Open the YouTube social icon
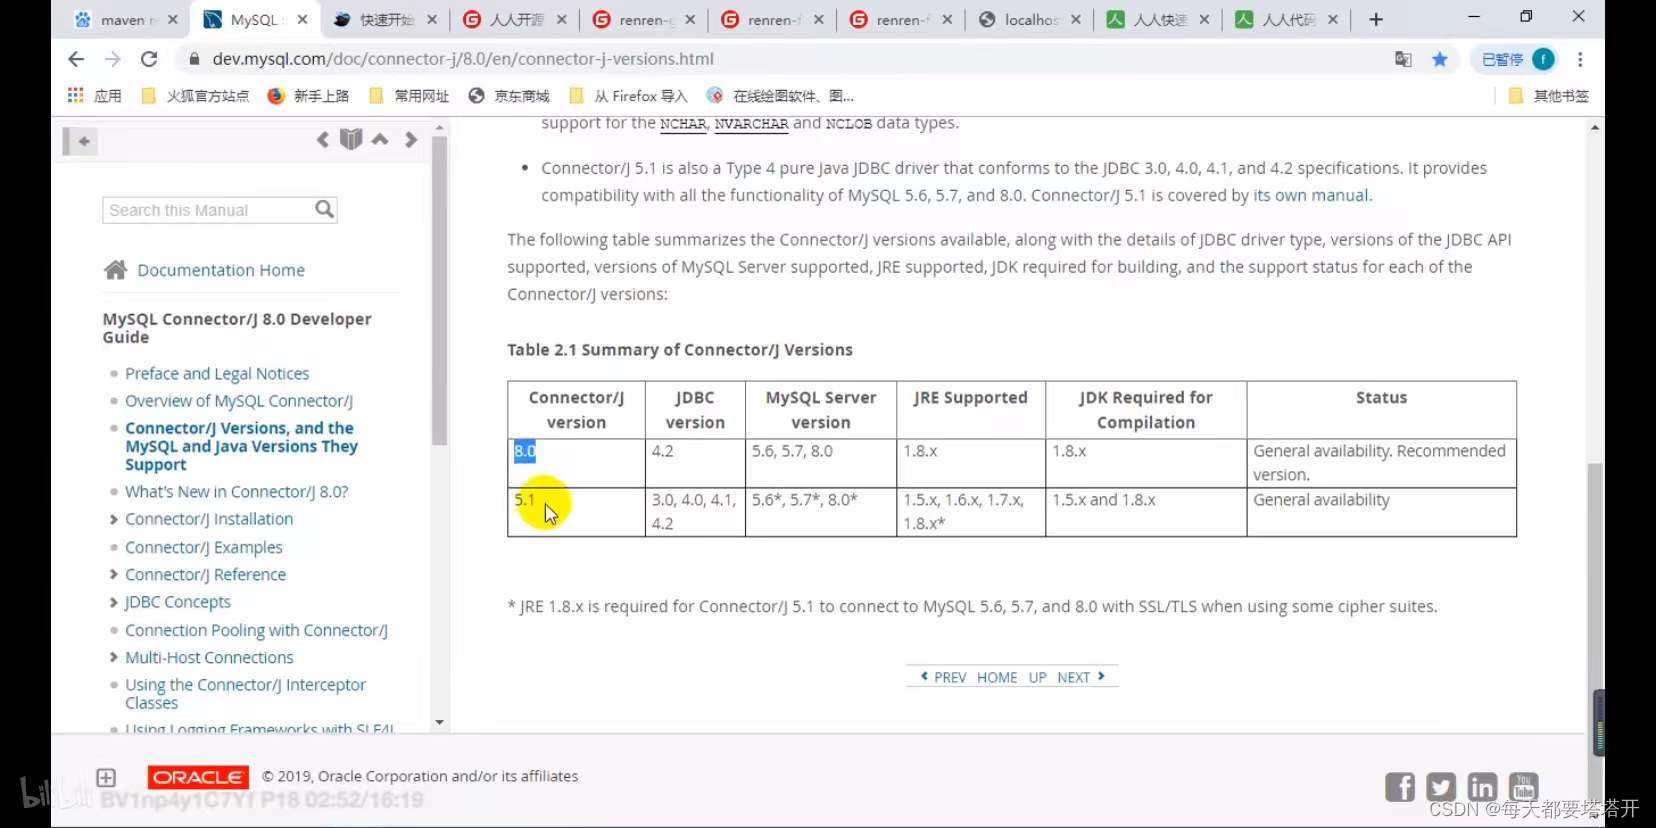The width and height of the screenshot is (1656, 828). pos(1523,787)
